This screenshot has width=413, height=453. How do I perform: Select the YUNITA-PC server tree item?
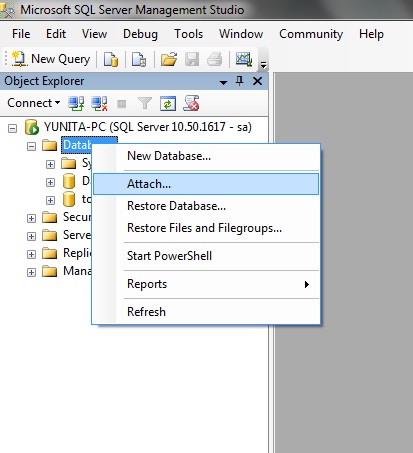click(148, 127)
